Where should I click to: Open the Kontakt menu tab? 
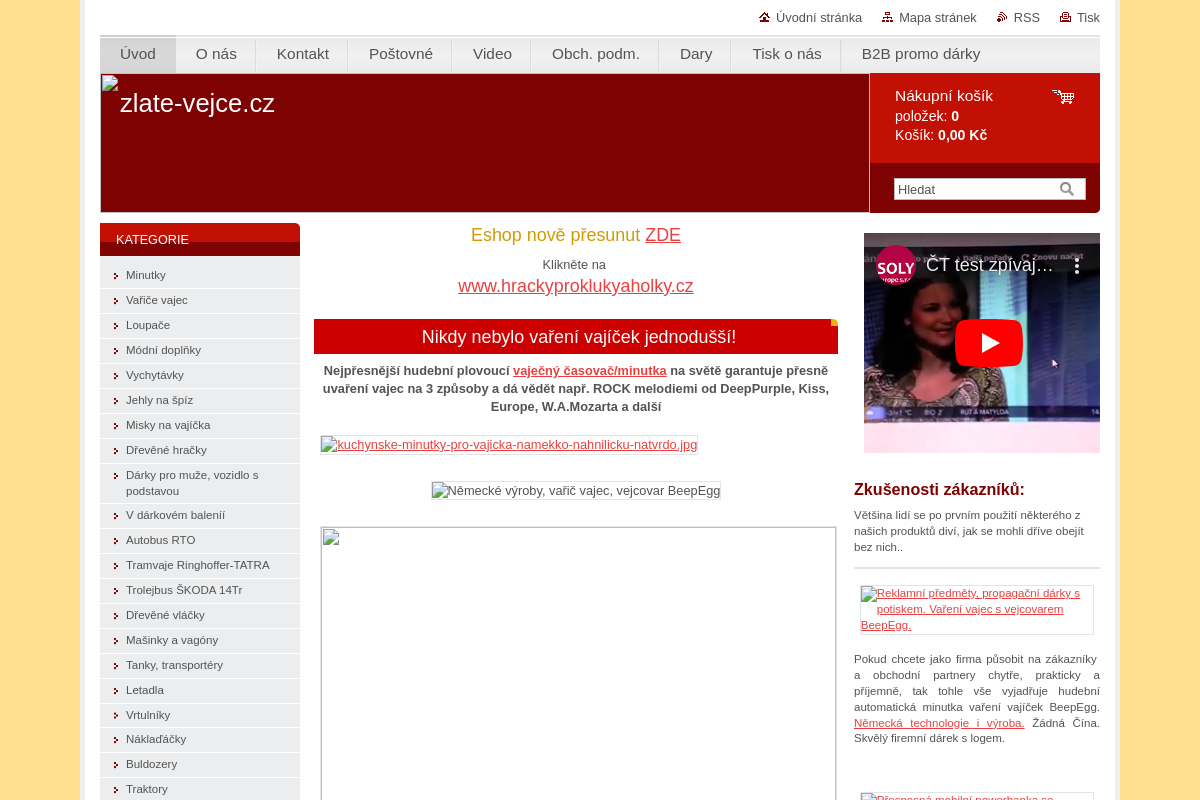pos(302,54)
